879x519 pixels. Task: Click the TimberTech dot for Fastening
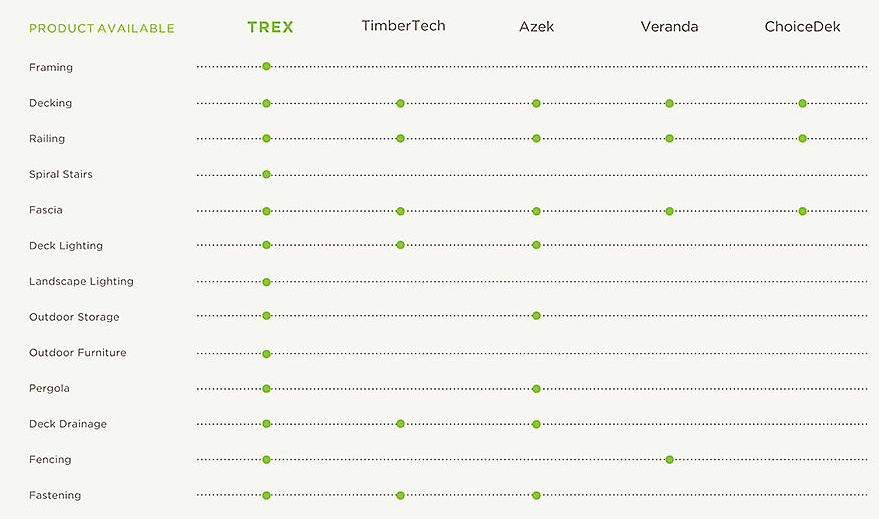click(x=400, y=495)
